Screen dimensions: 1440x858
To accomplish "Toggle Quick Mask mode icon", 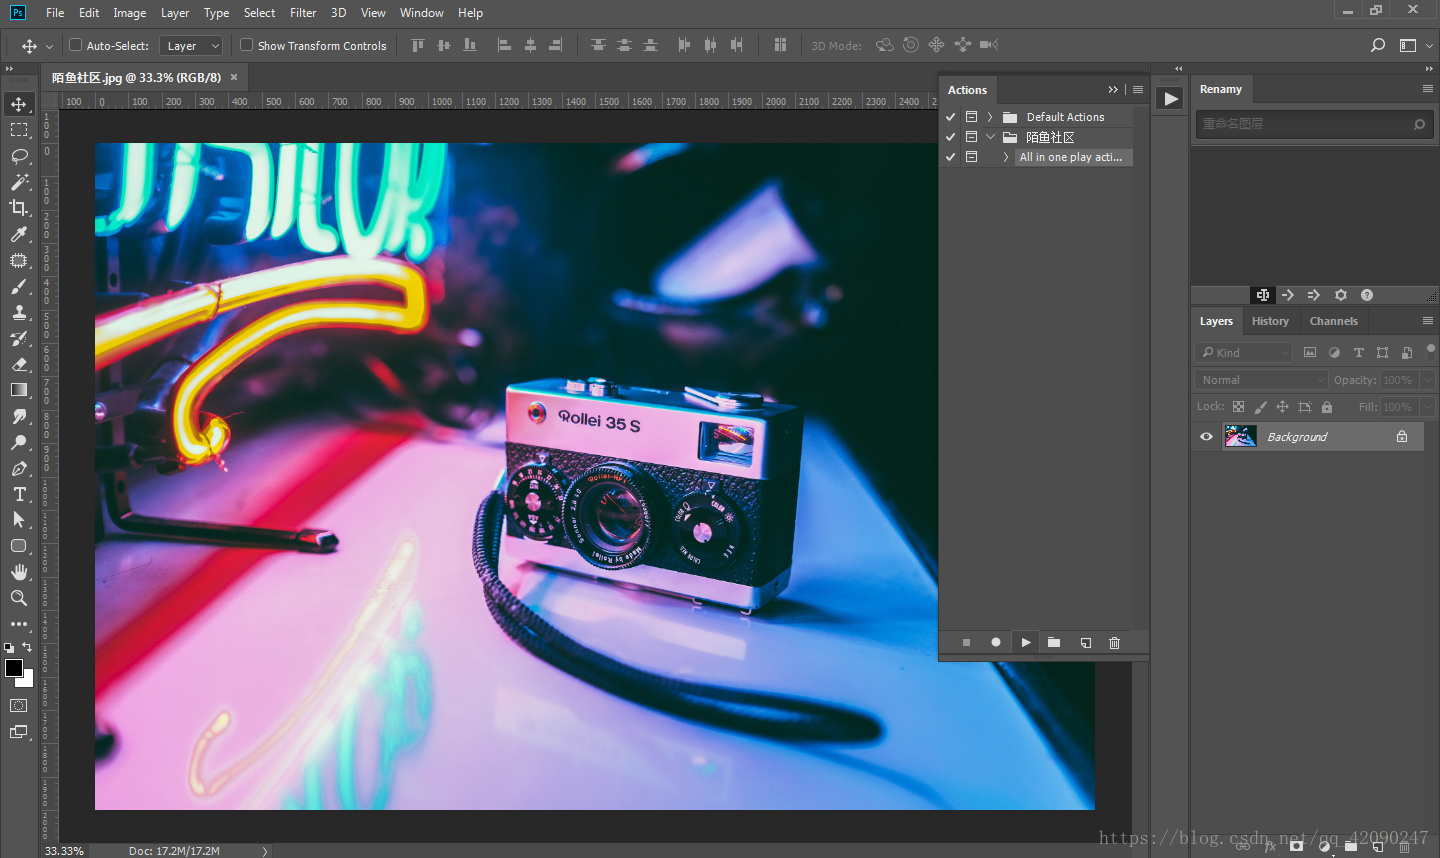I will pos(19,706).
